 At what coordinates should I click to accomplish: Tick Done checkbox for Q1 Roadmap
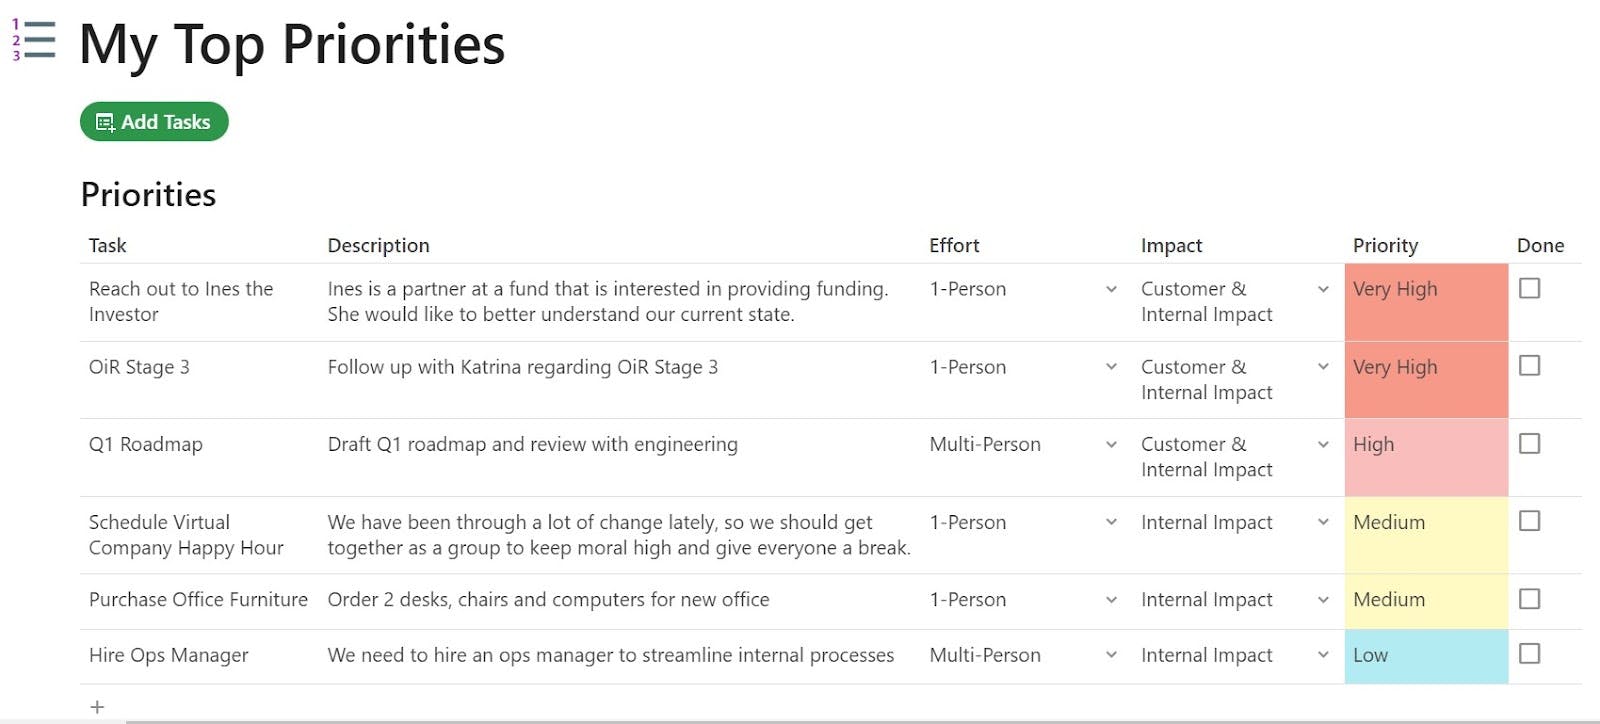(1529, 443)
